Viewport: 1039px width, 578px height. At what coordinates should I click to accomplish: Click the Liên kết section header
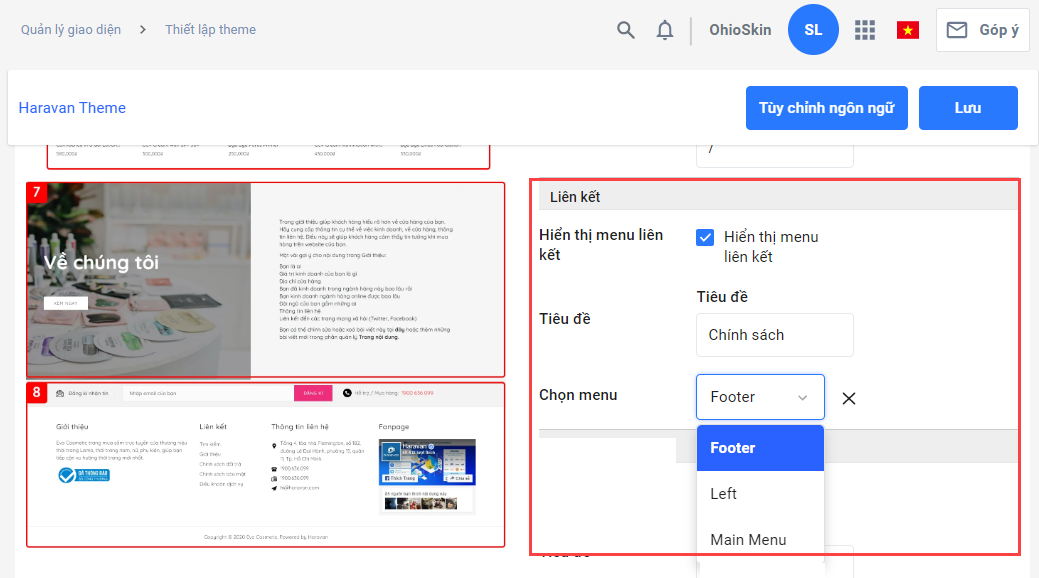click(x=778, y=197)
